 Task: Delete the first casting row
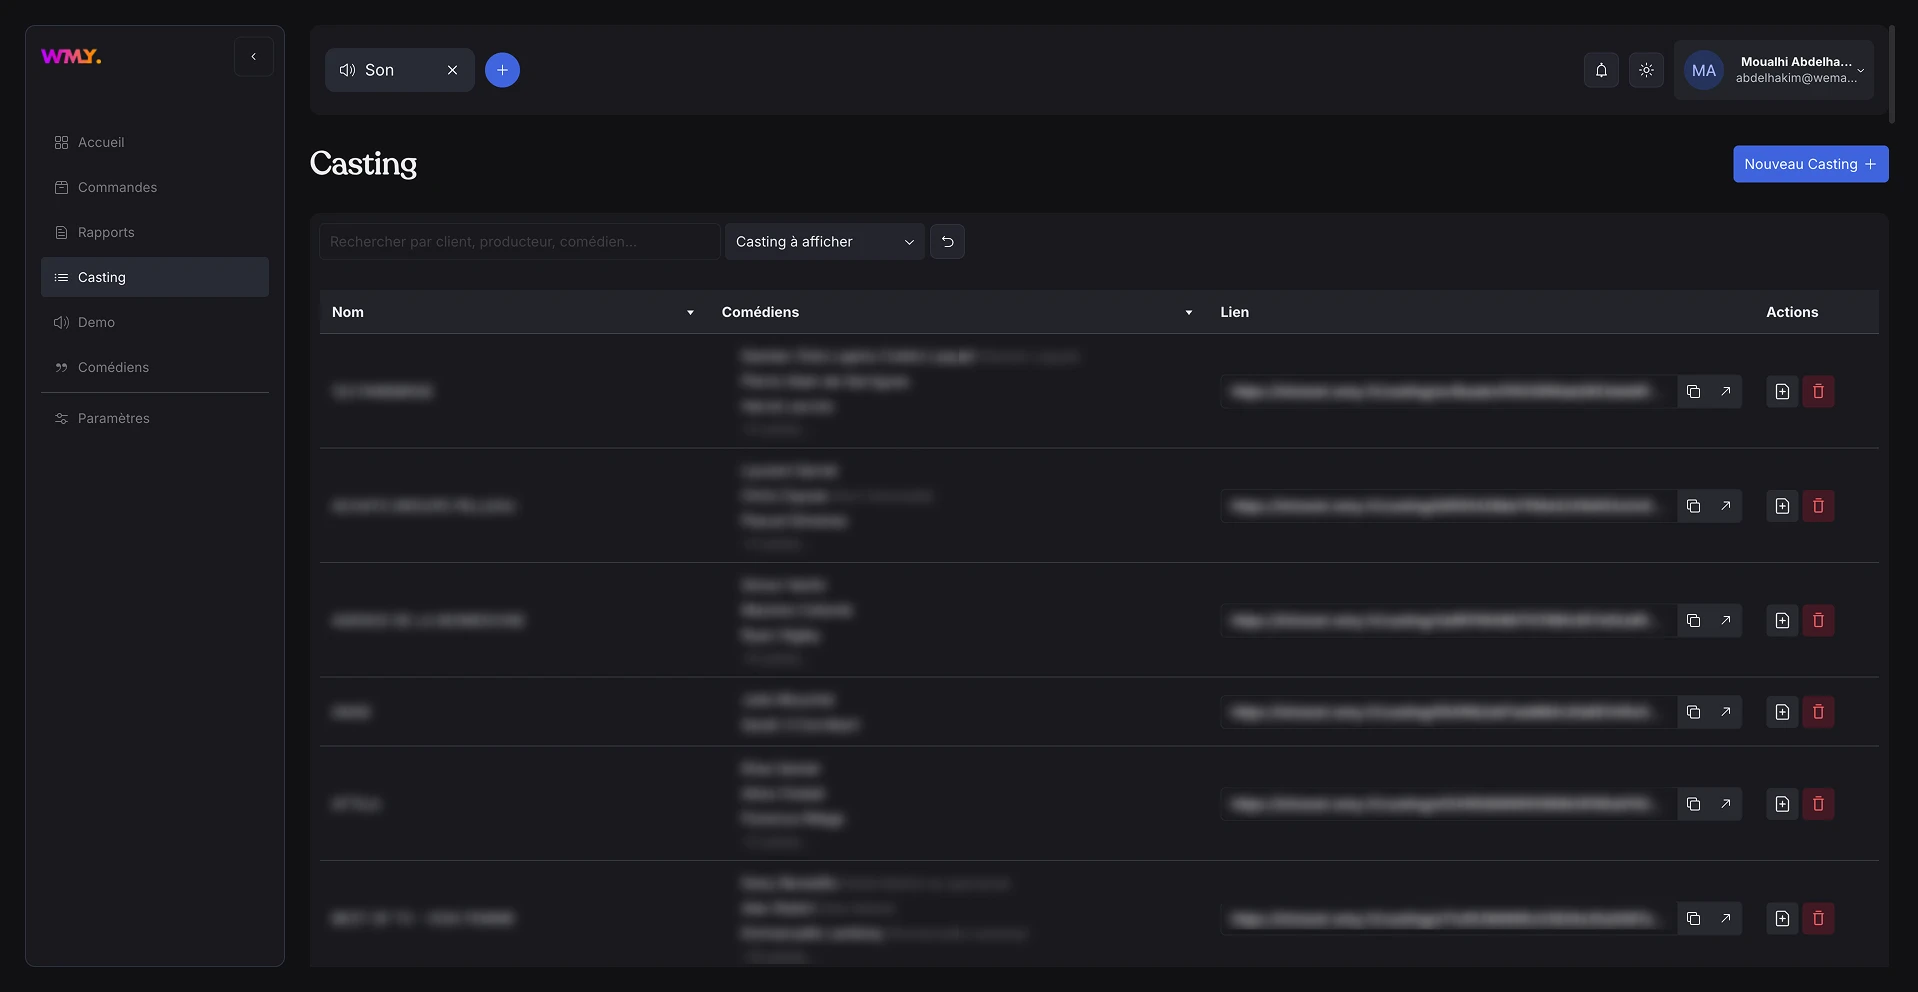pos(1818,392)
